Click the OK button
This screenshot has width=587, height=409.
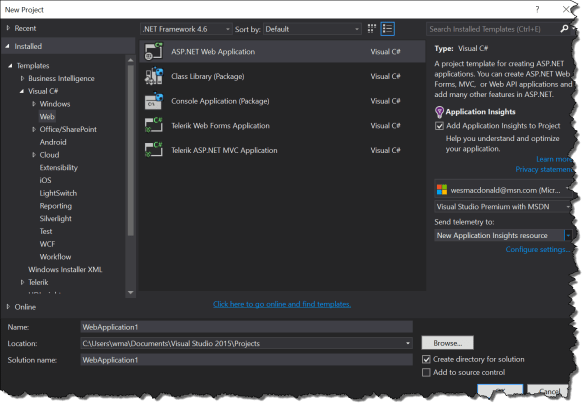(500, 391)
